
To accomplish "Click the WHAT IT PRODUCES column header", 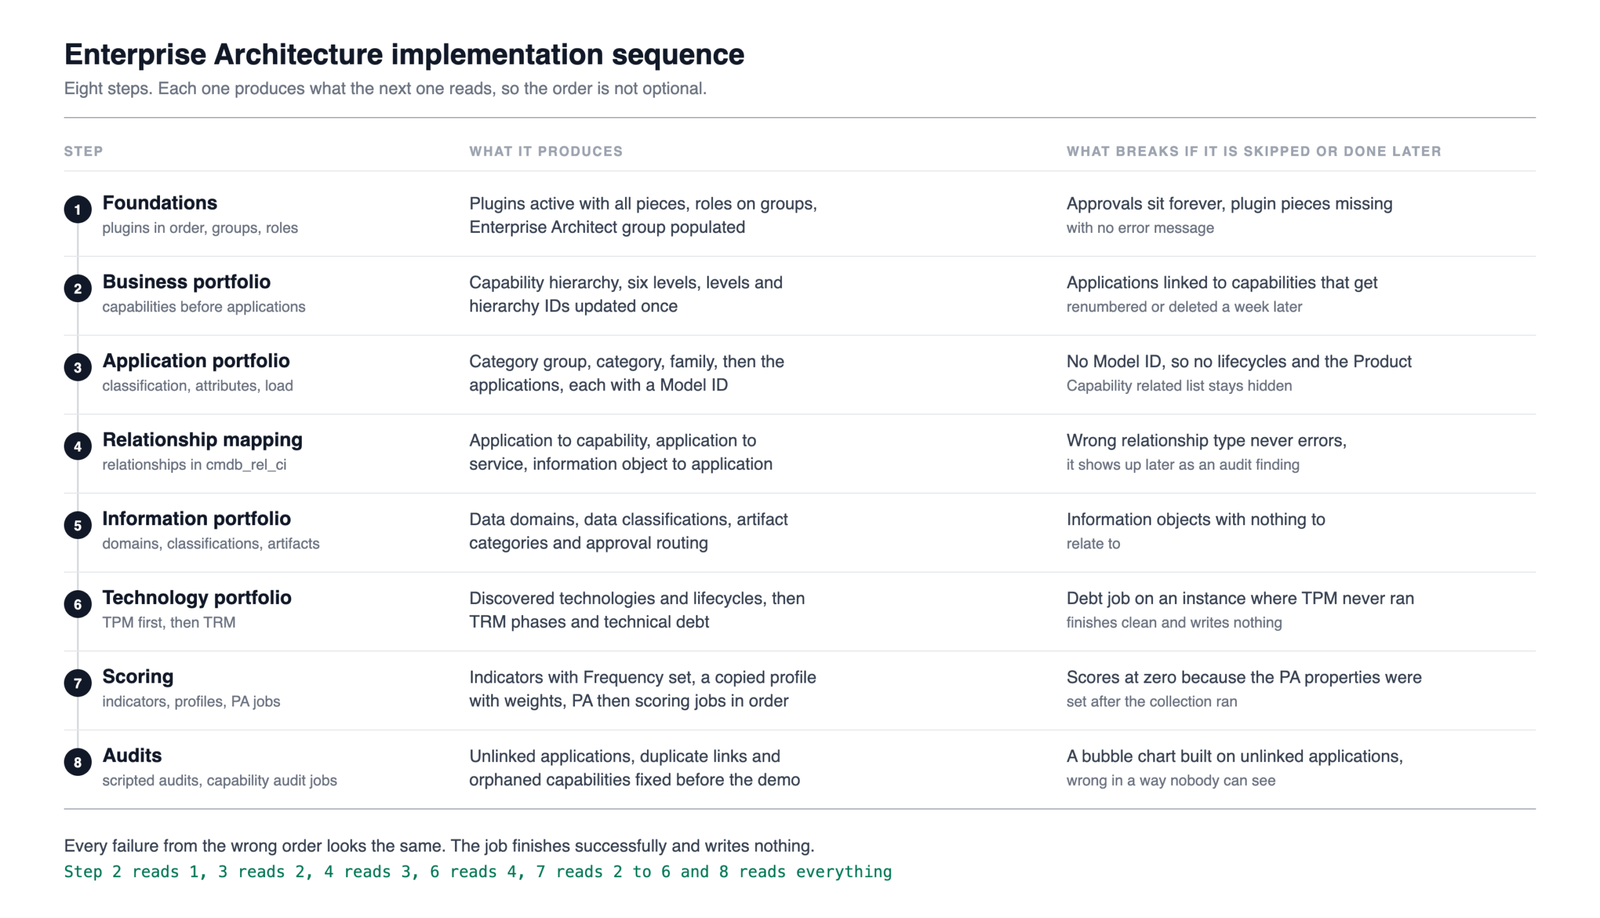I will pos(546,151).
